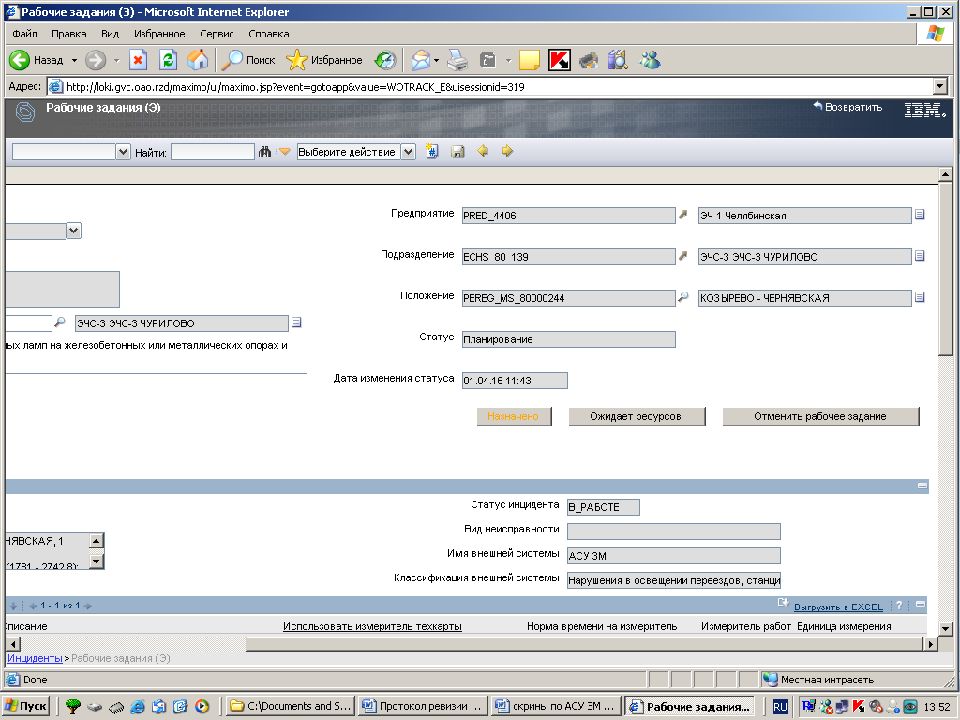Click the Вид неисправности field
Screen dimensions: 960x720
click(x=673, y=531)
